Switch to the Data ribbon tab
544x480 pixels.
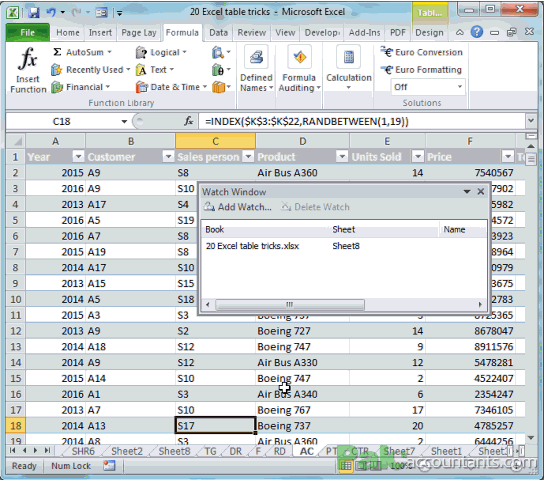(219, 33)
